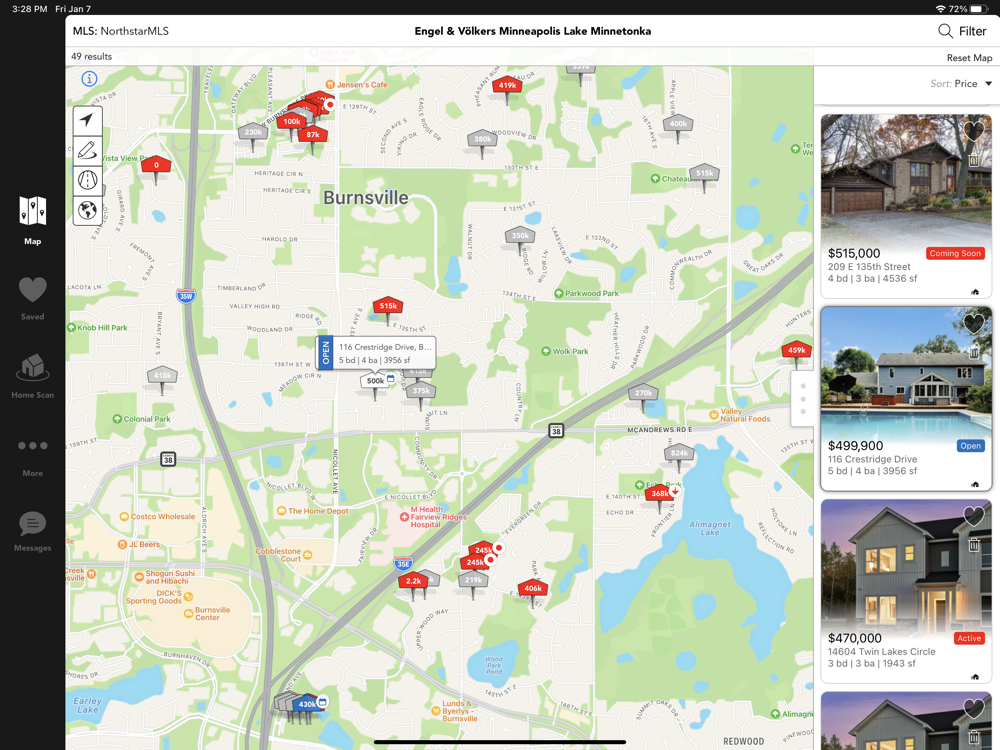Select the 219k gray map pin

point(473,580)
